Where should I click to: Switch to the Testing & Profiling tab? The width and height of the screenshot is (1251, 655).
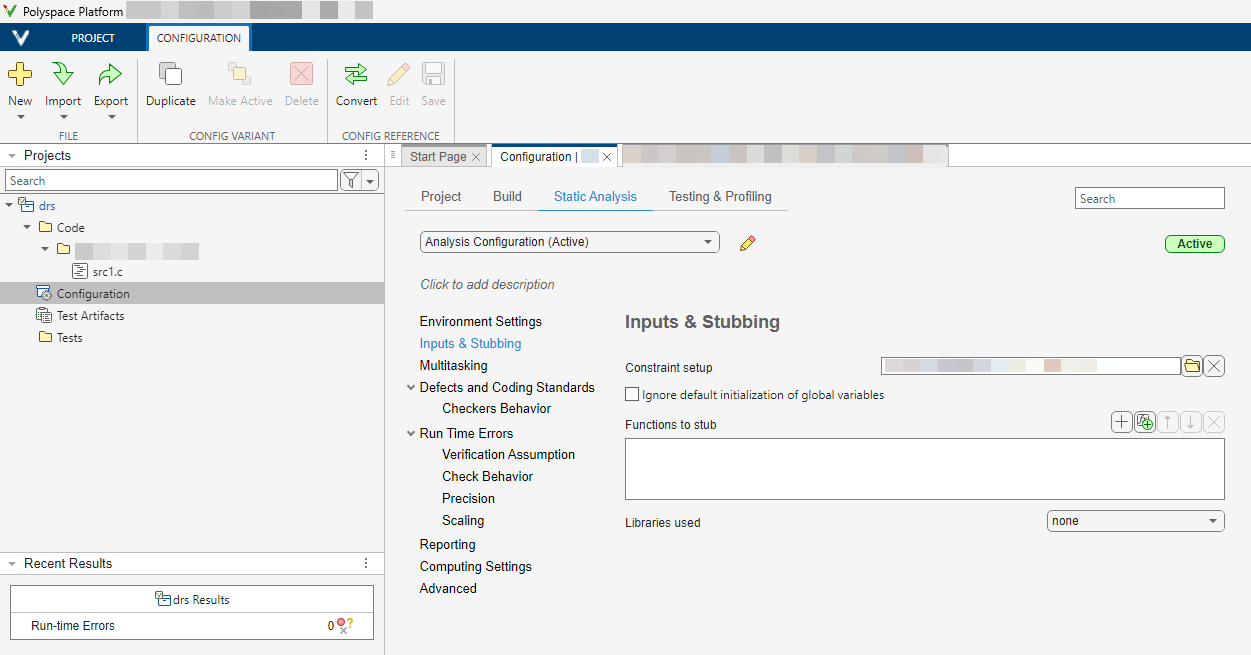point(720,197)
